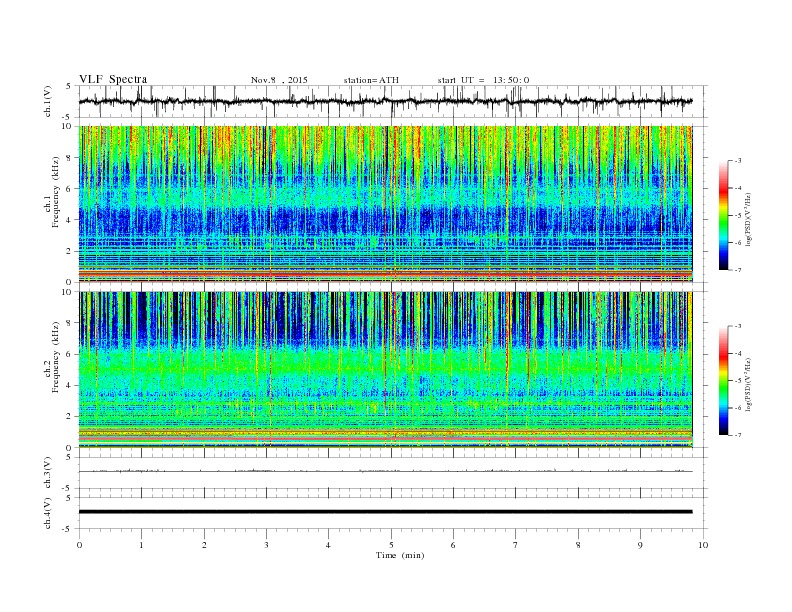Click the "ch.4(V)" axis label
Screen dimensions: 792x612
click(47, 513)
